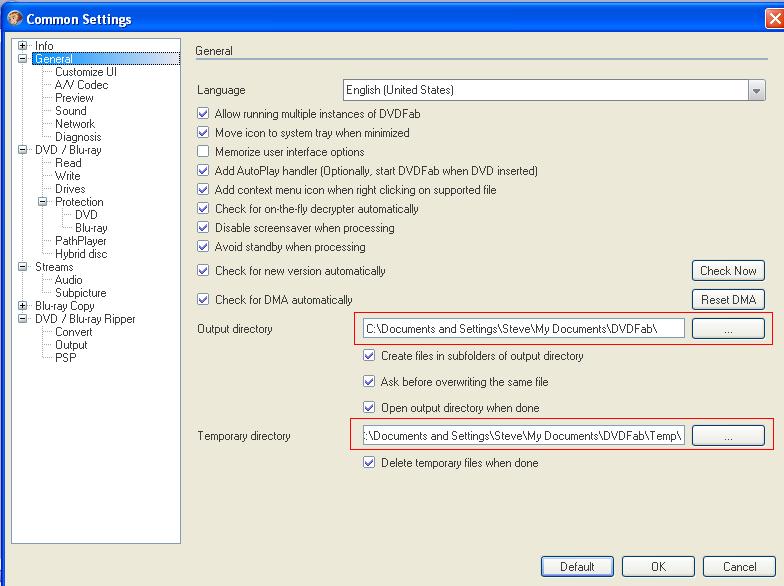Uncheck Move icon to system tray

pyautogui.click(x=203, y=132)
